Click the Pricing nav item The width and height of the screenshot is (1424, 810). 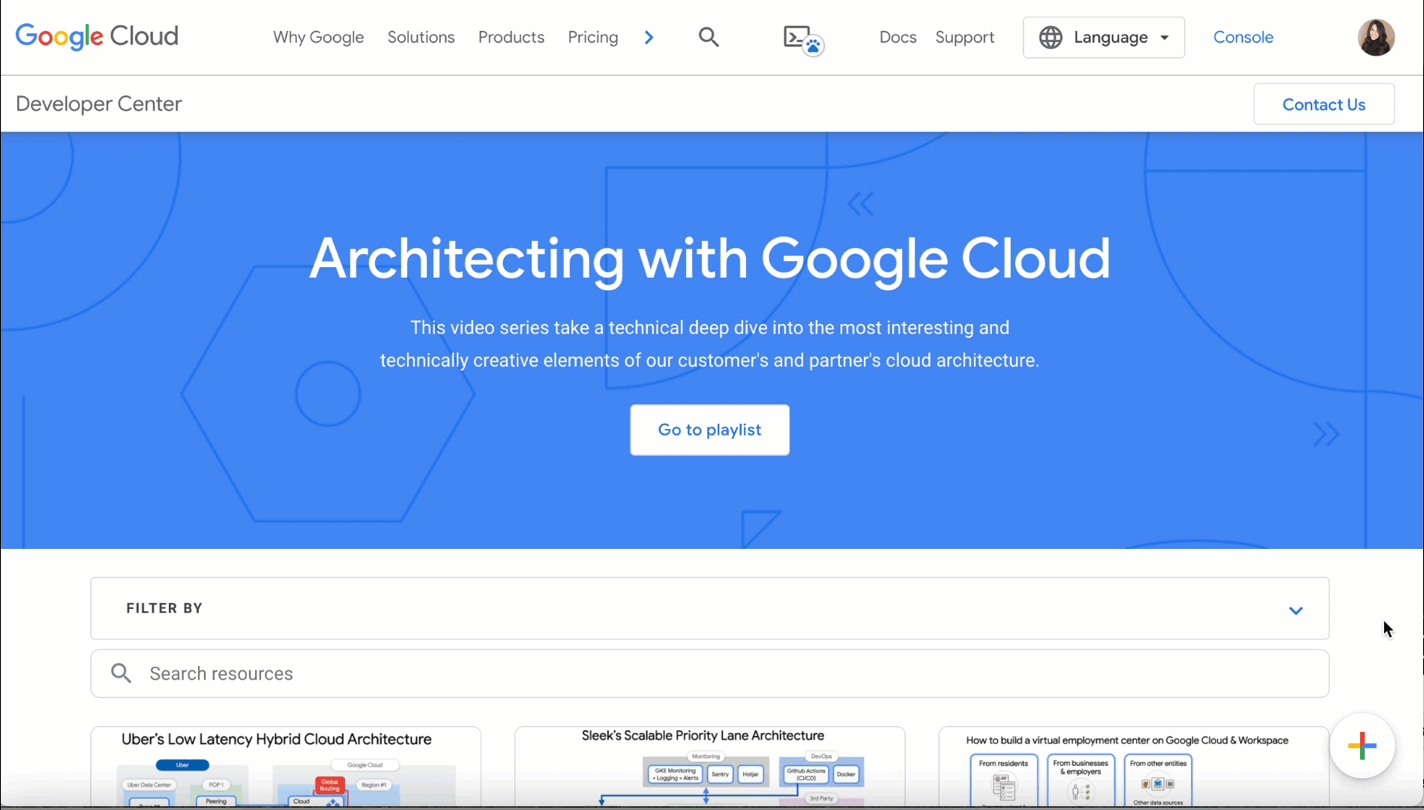pos(592,38)
